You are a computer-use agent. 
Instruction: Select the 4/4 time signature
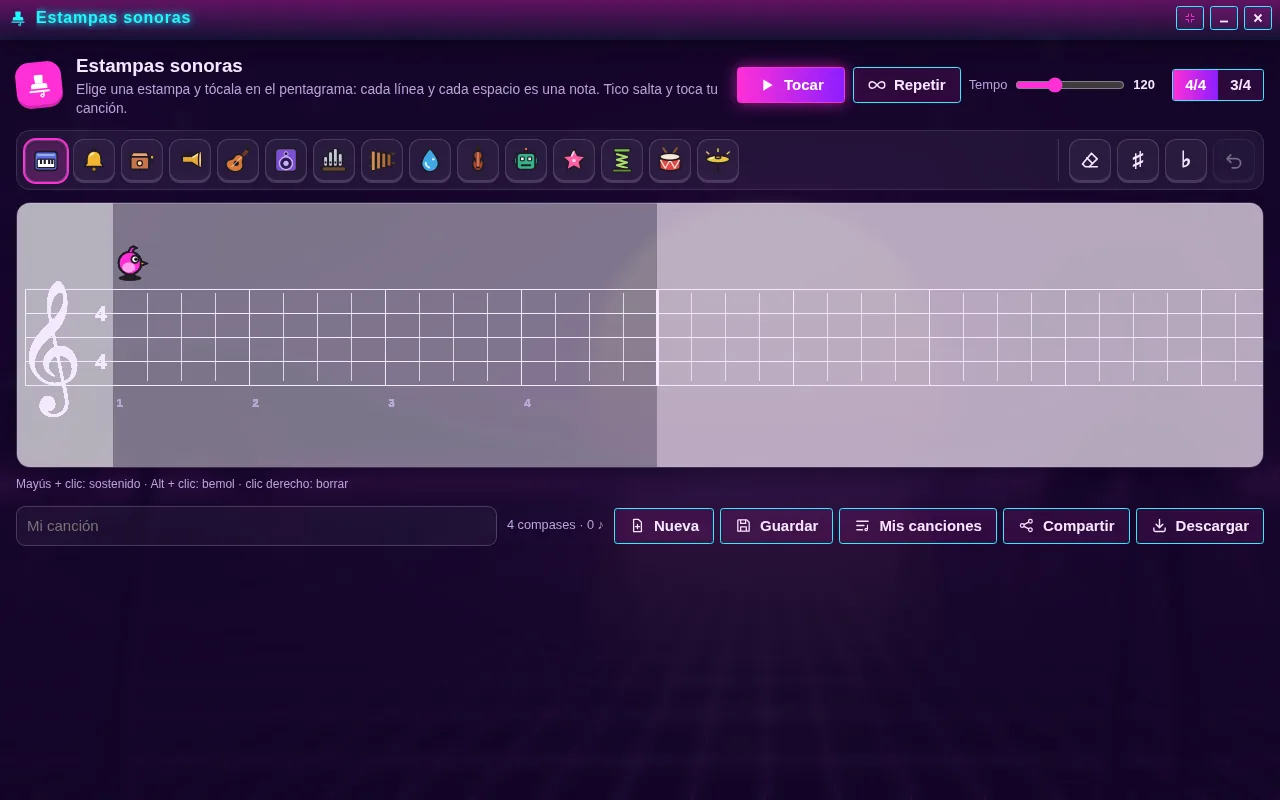coord(1196,85)
